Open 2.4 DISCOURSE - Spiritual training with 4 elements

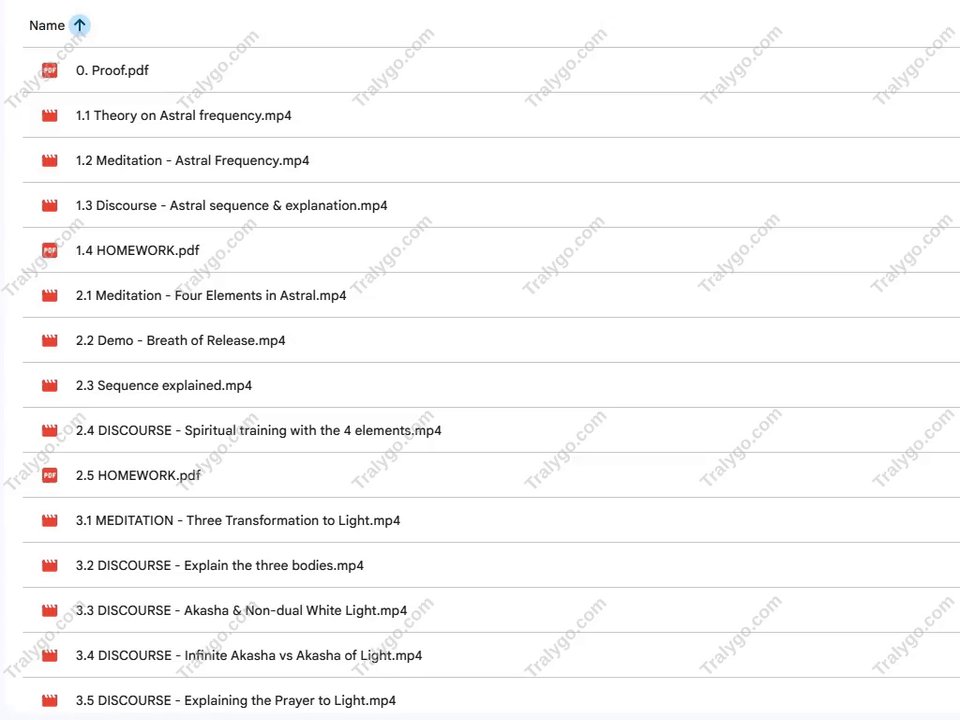(258, 430)
